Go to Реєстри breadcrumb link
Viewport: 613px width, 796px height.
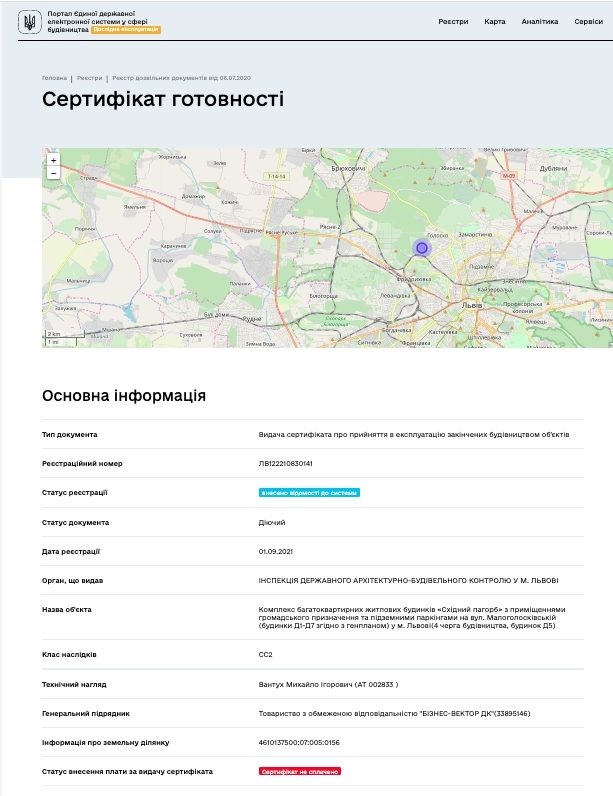(90, 78)
